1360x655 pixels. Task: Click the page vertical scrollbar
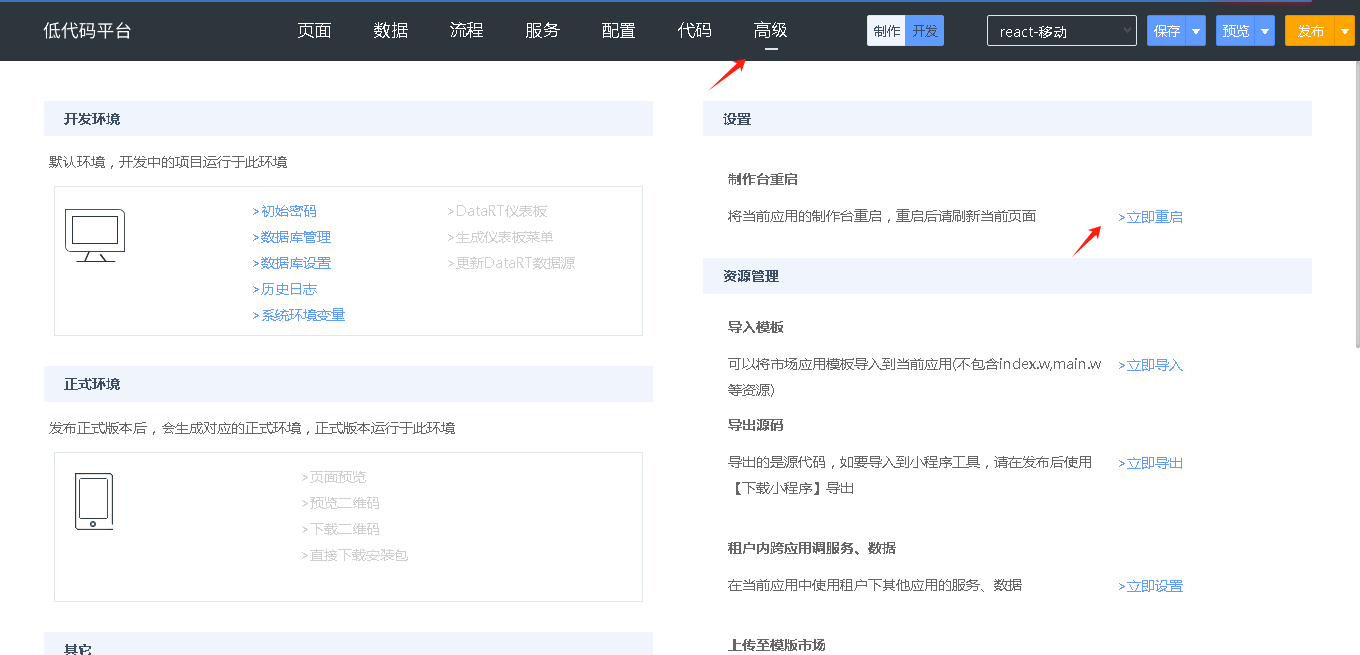coord(1356,205)
